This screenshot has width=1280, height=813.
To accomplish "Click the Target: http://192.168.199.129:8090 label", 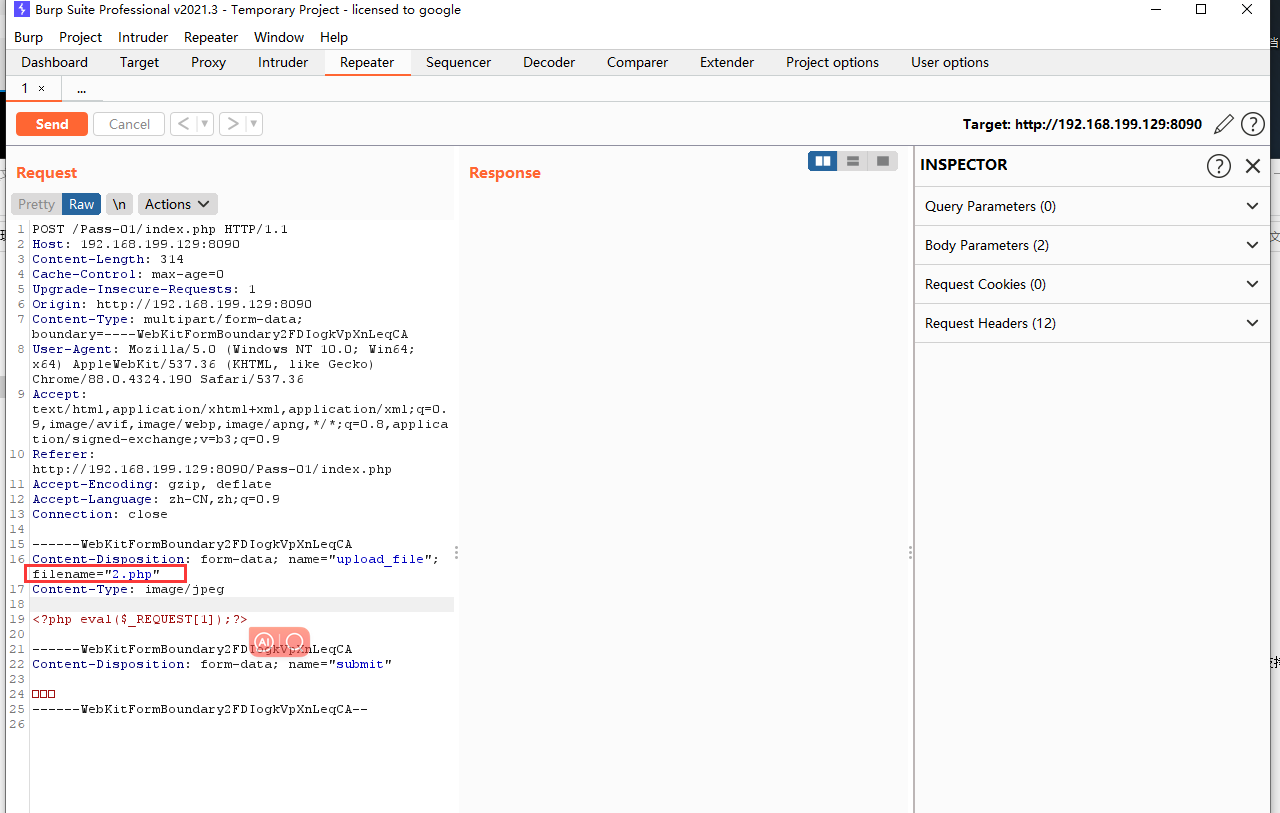I will (1082, 124).
